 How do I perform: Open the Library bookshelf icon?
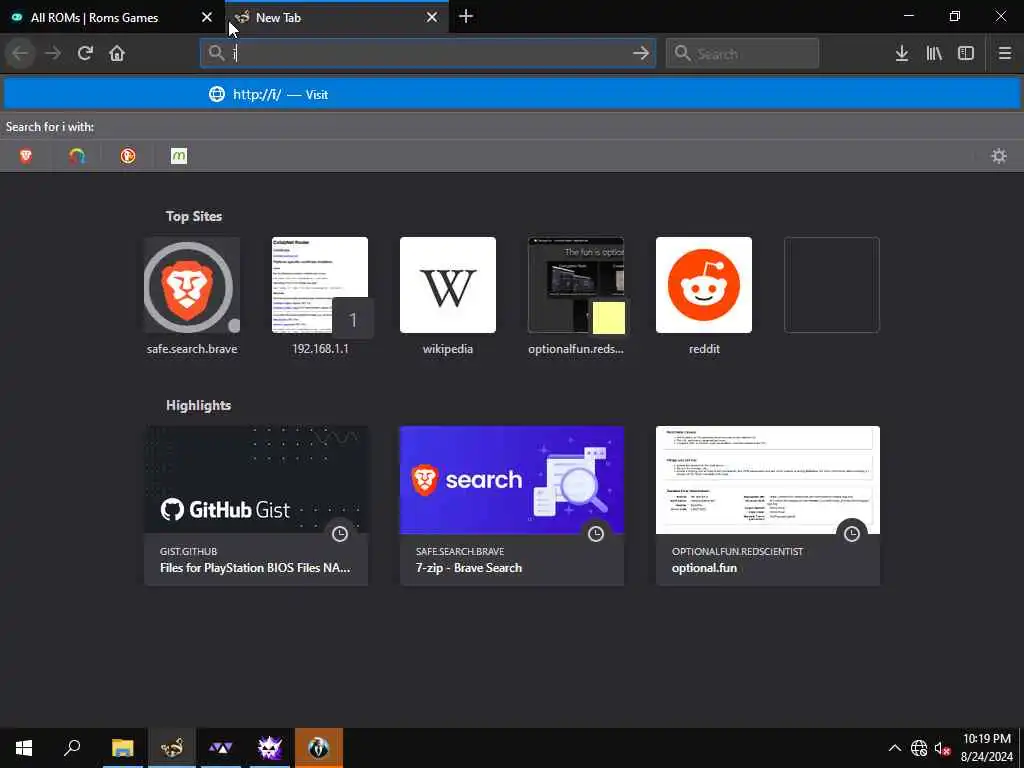pos(934,54)
